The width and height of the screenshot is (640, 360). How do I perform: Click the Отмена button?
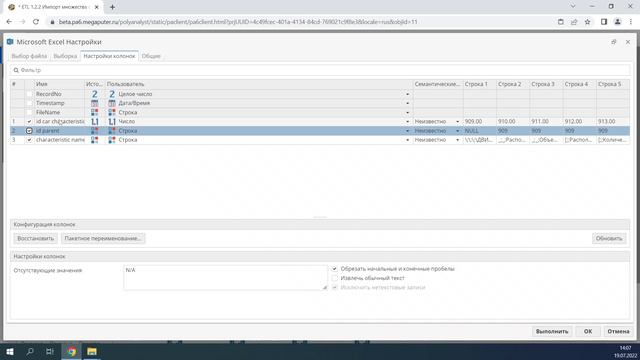tap(618, 331)
